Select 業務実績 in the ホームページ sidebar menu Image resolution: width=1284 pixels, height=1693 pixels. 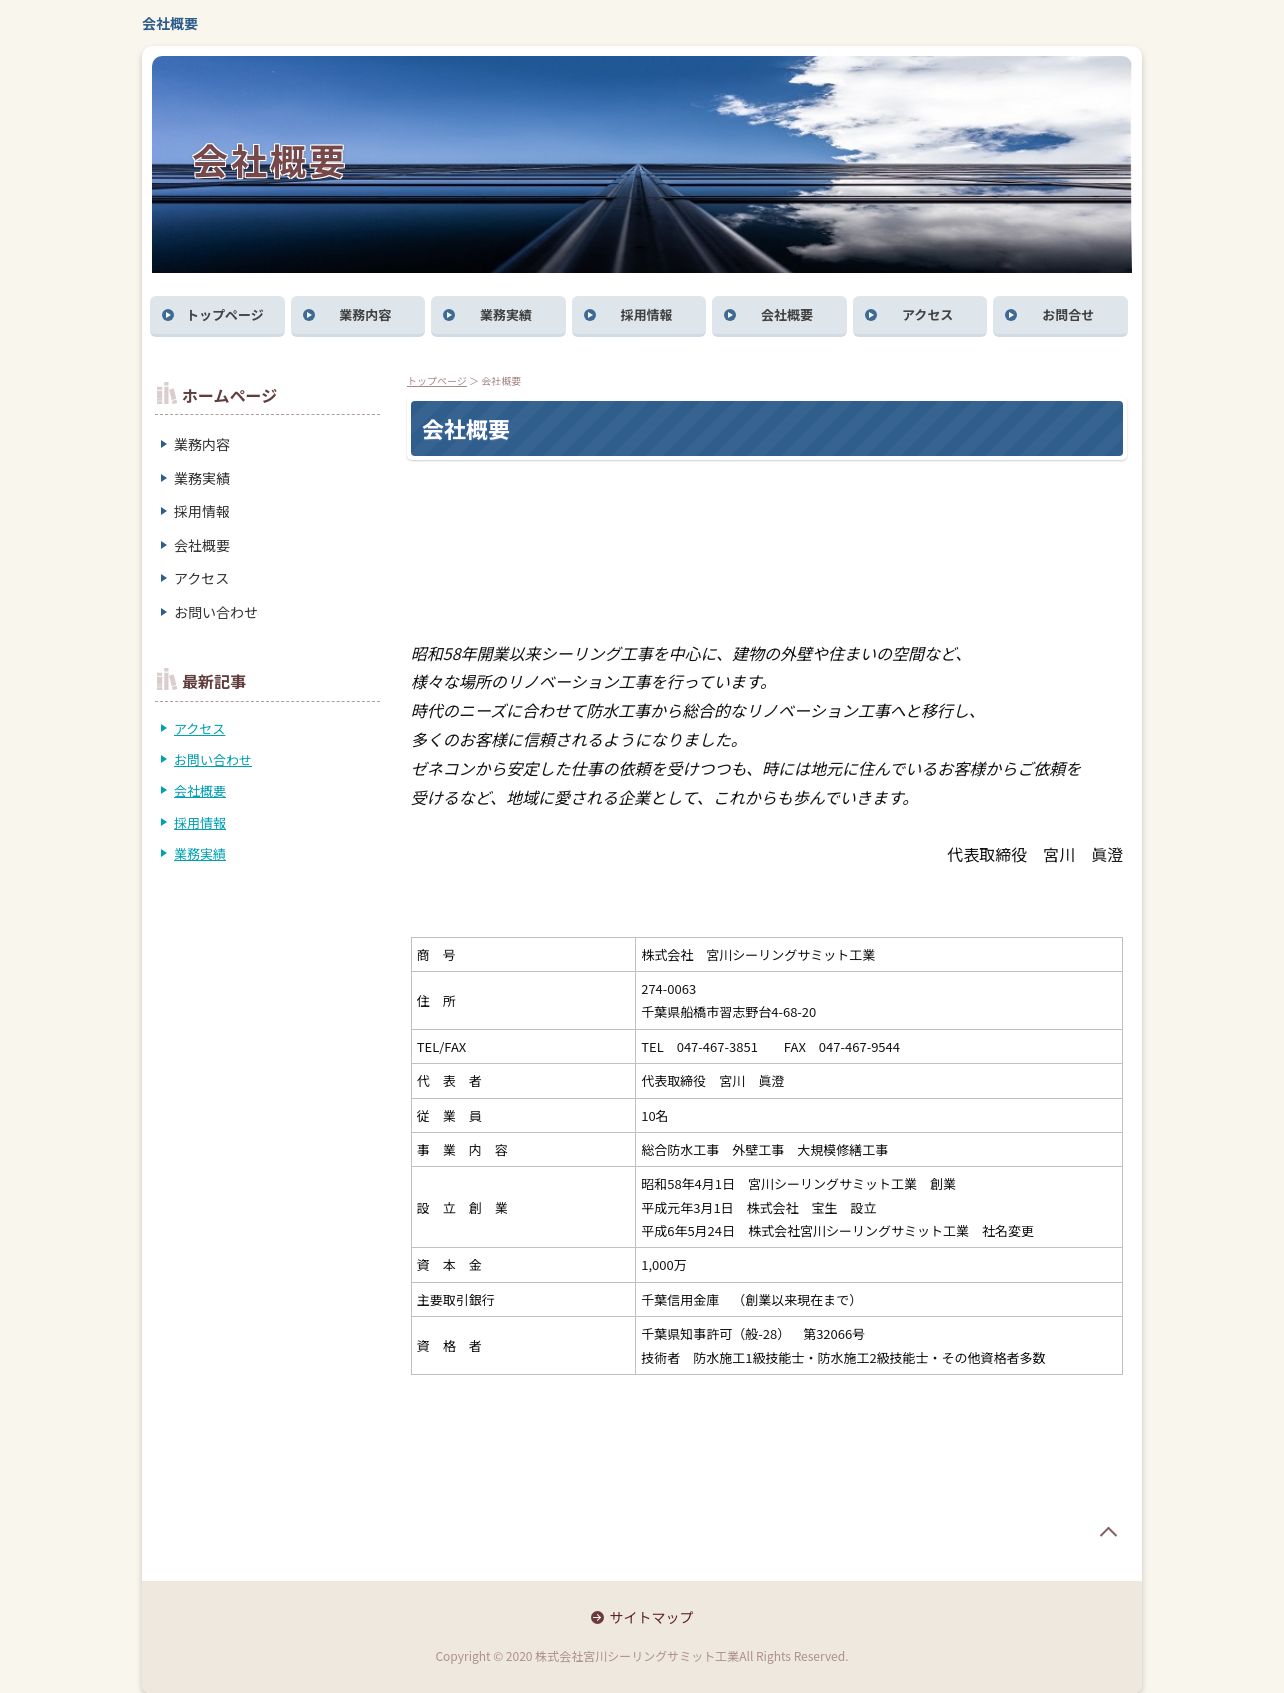coord(202,479)
